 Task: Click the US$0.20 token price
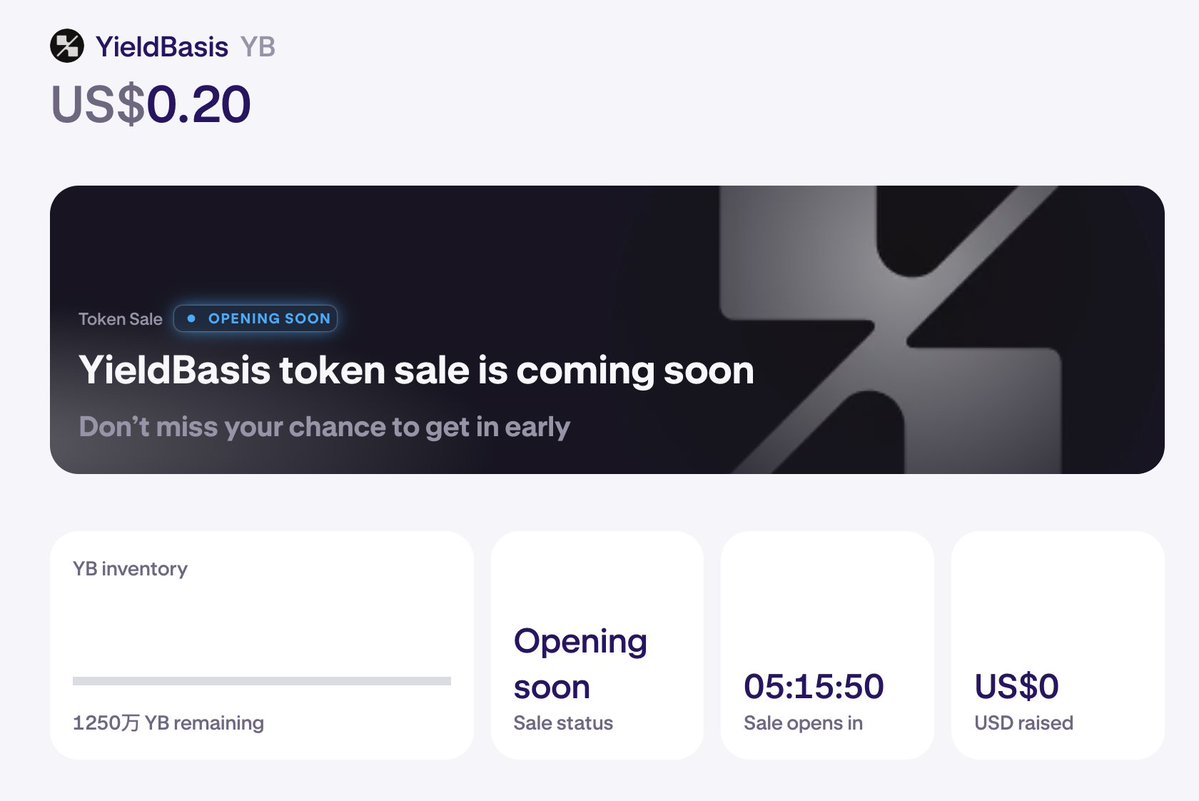tap(151, 104)
